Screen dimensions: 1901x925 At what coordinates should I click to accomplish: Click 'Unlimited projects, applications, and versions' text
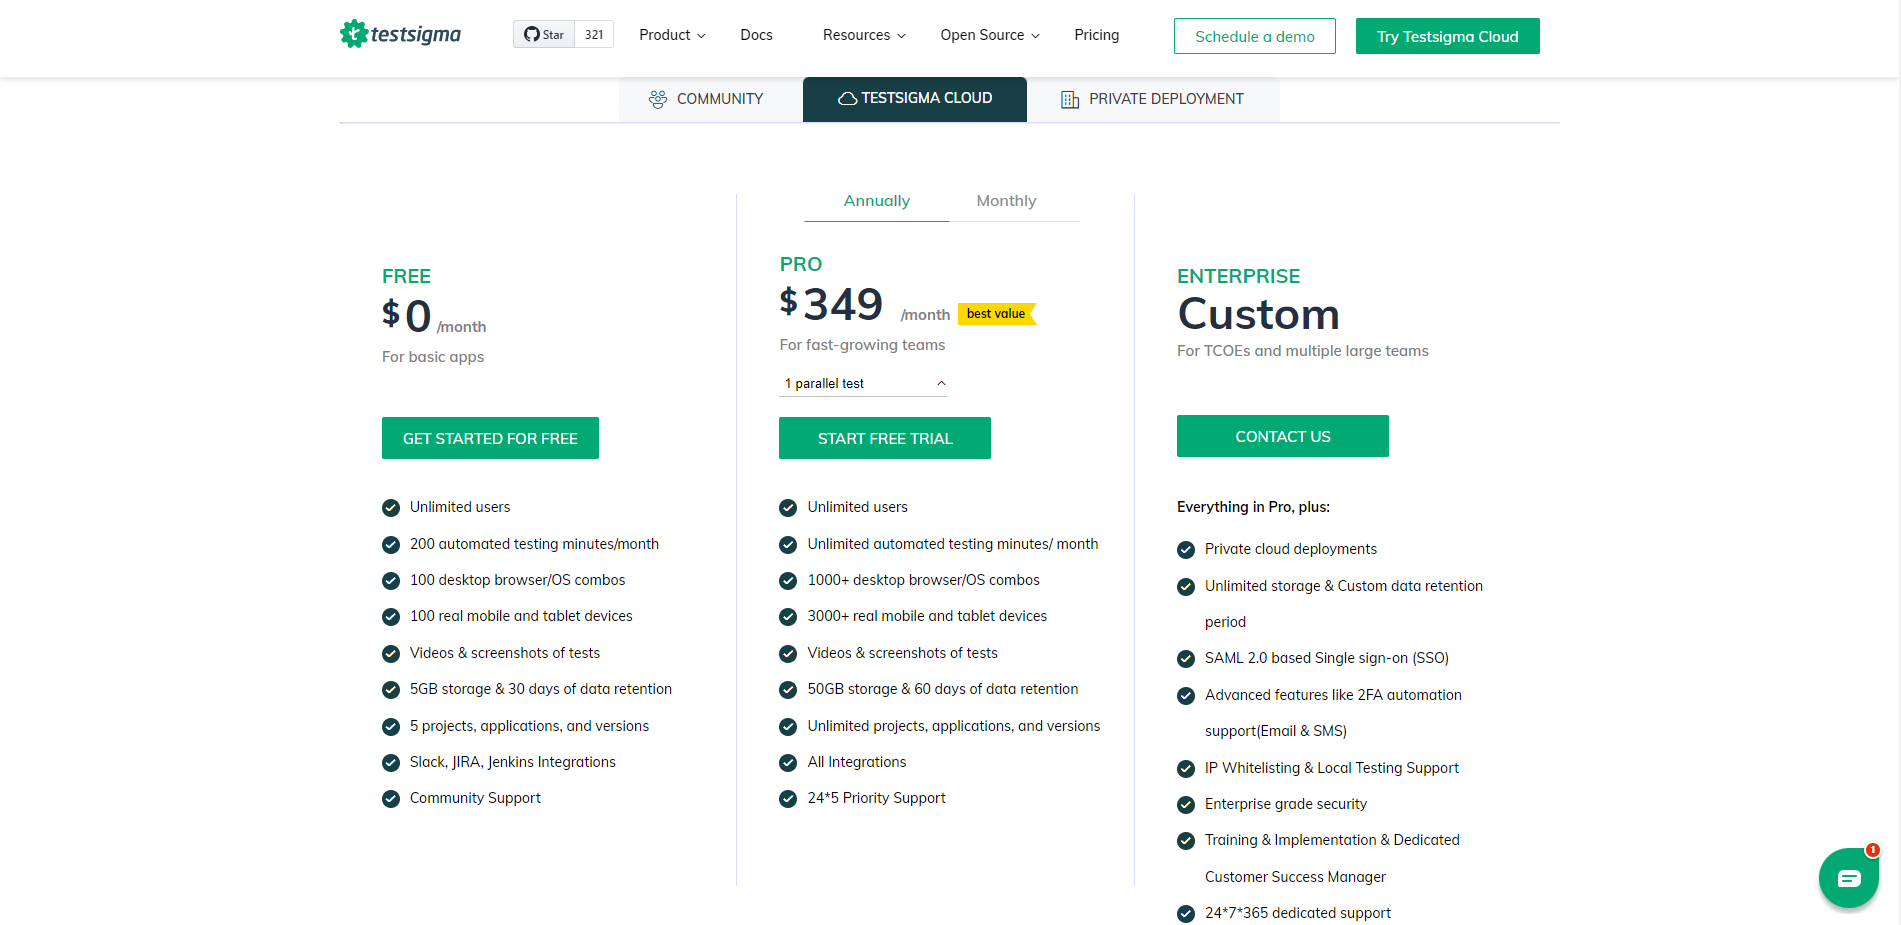(x=954, y=726)
